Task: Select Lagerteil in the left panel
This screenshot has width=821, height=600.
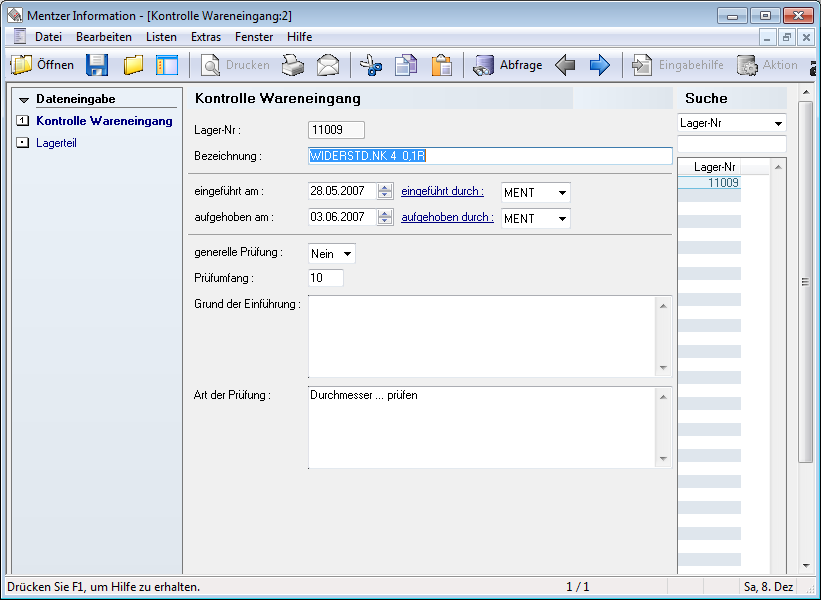Action: point(56,143)
